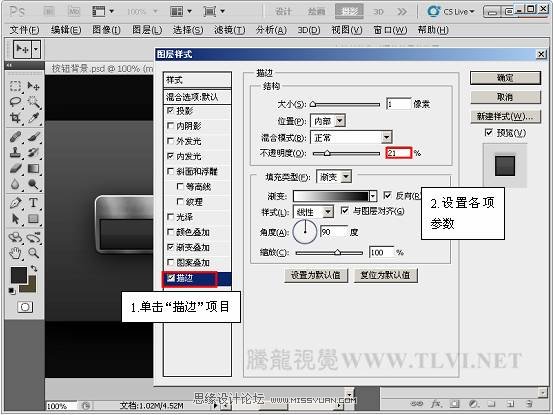Open 编辑 Edit menu
Viewport: 553px width, 415px height.
[x=66, y=30]
